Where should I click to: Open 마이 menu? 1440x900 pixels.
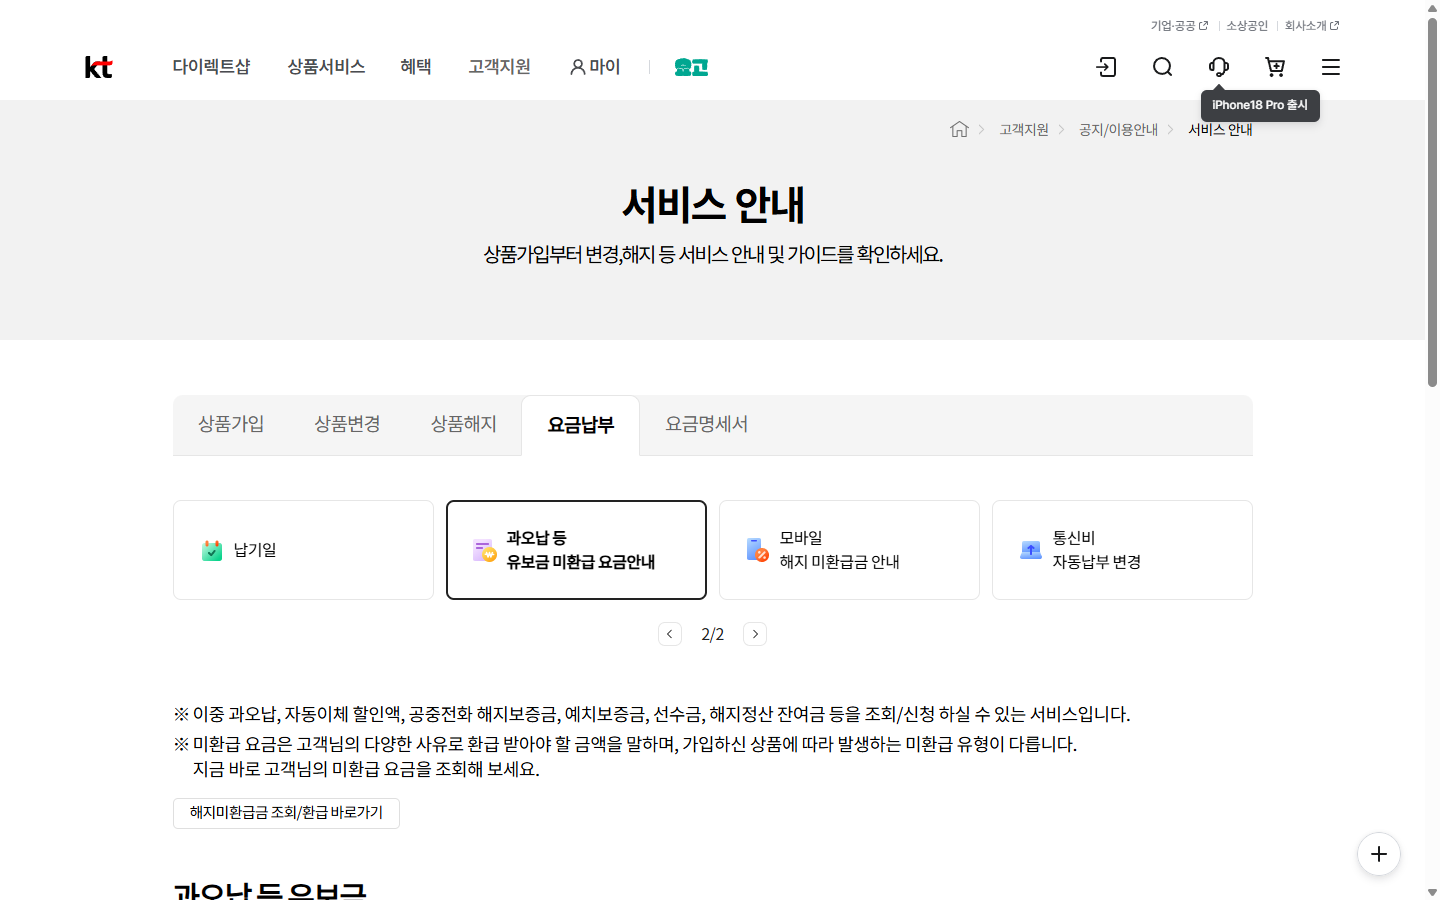tap(595, 67)
